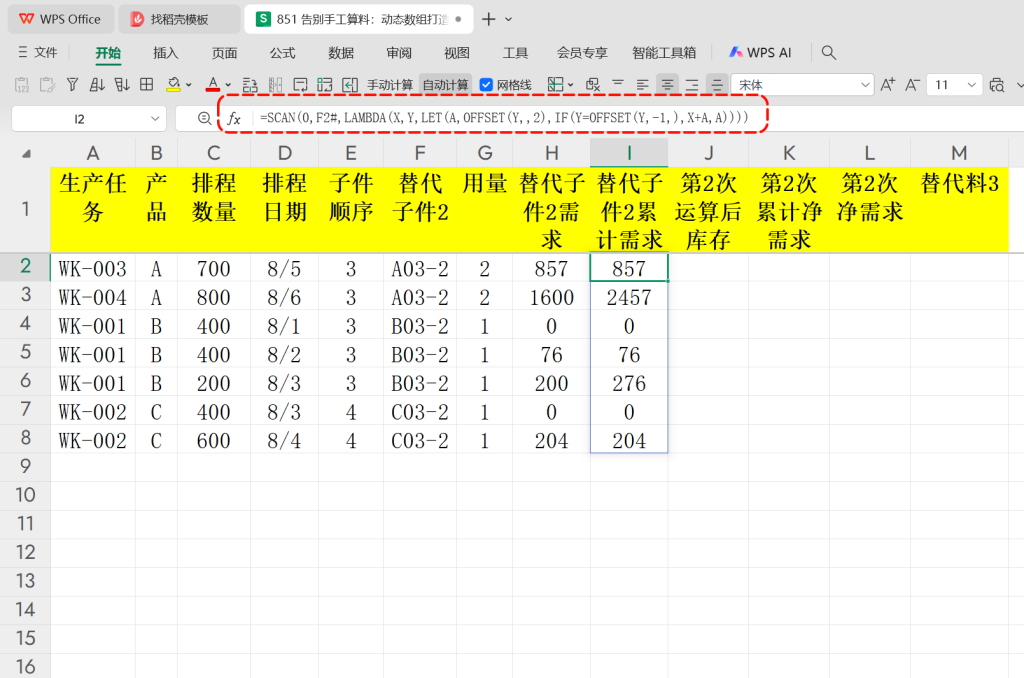
Task: Click the filter funnel icon in toolbar
Action: coord(72,85)
